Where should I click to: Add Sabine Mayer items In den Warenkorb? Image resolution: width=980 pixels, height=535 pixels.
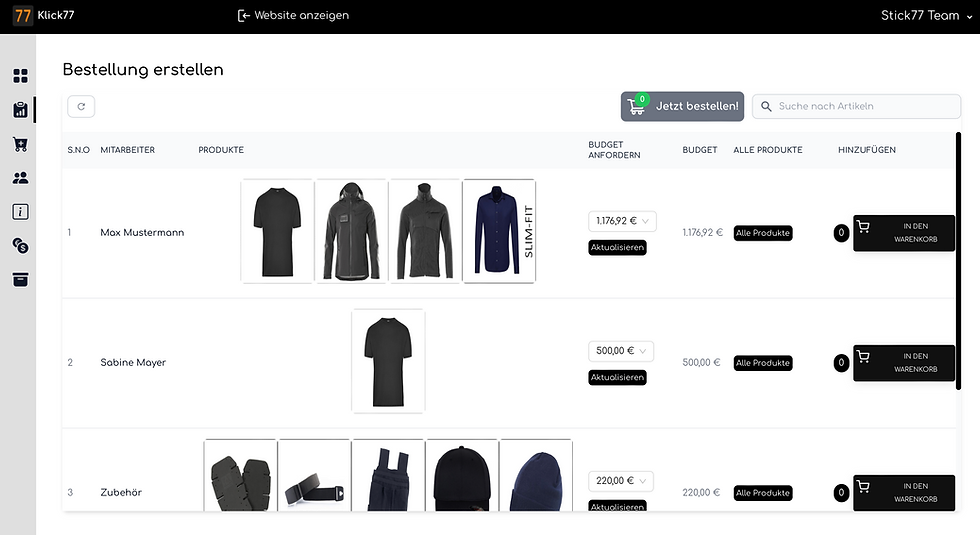click(904, 363)
